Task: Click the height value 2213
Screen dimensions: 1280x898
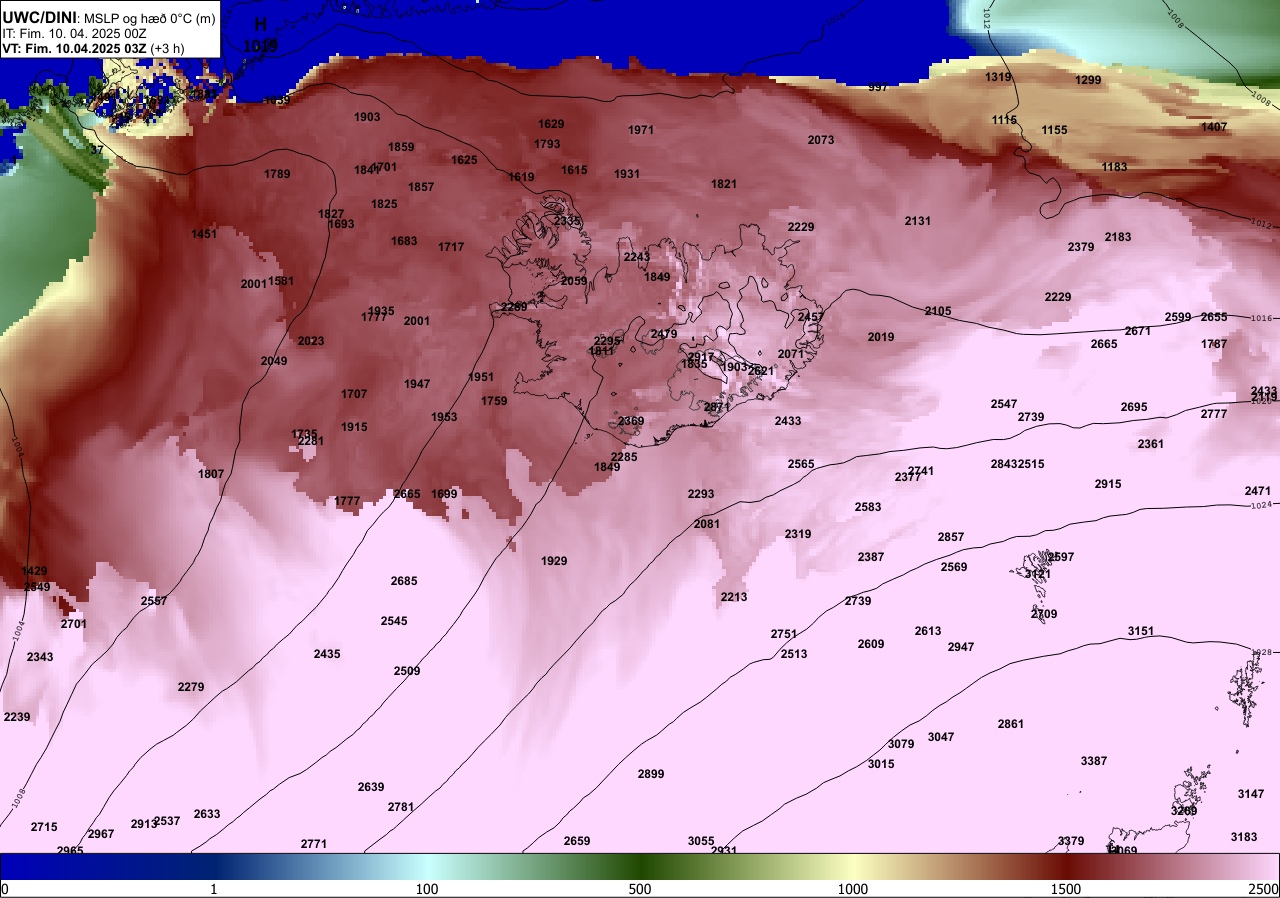Action: pos(734,597)
